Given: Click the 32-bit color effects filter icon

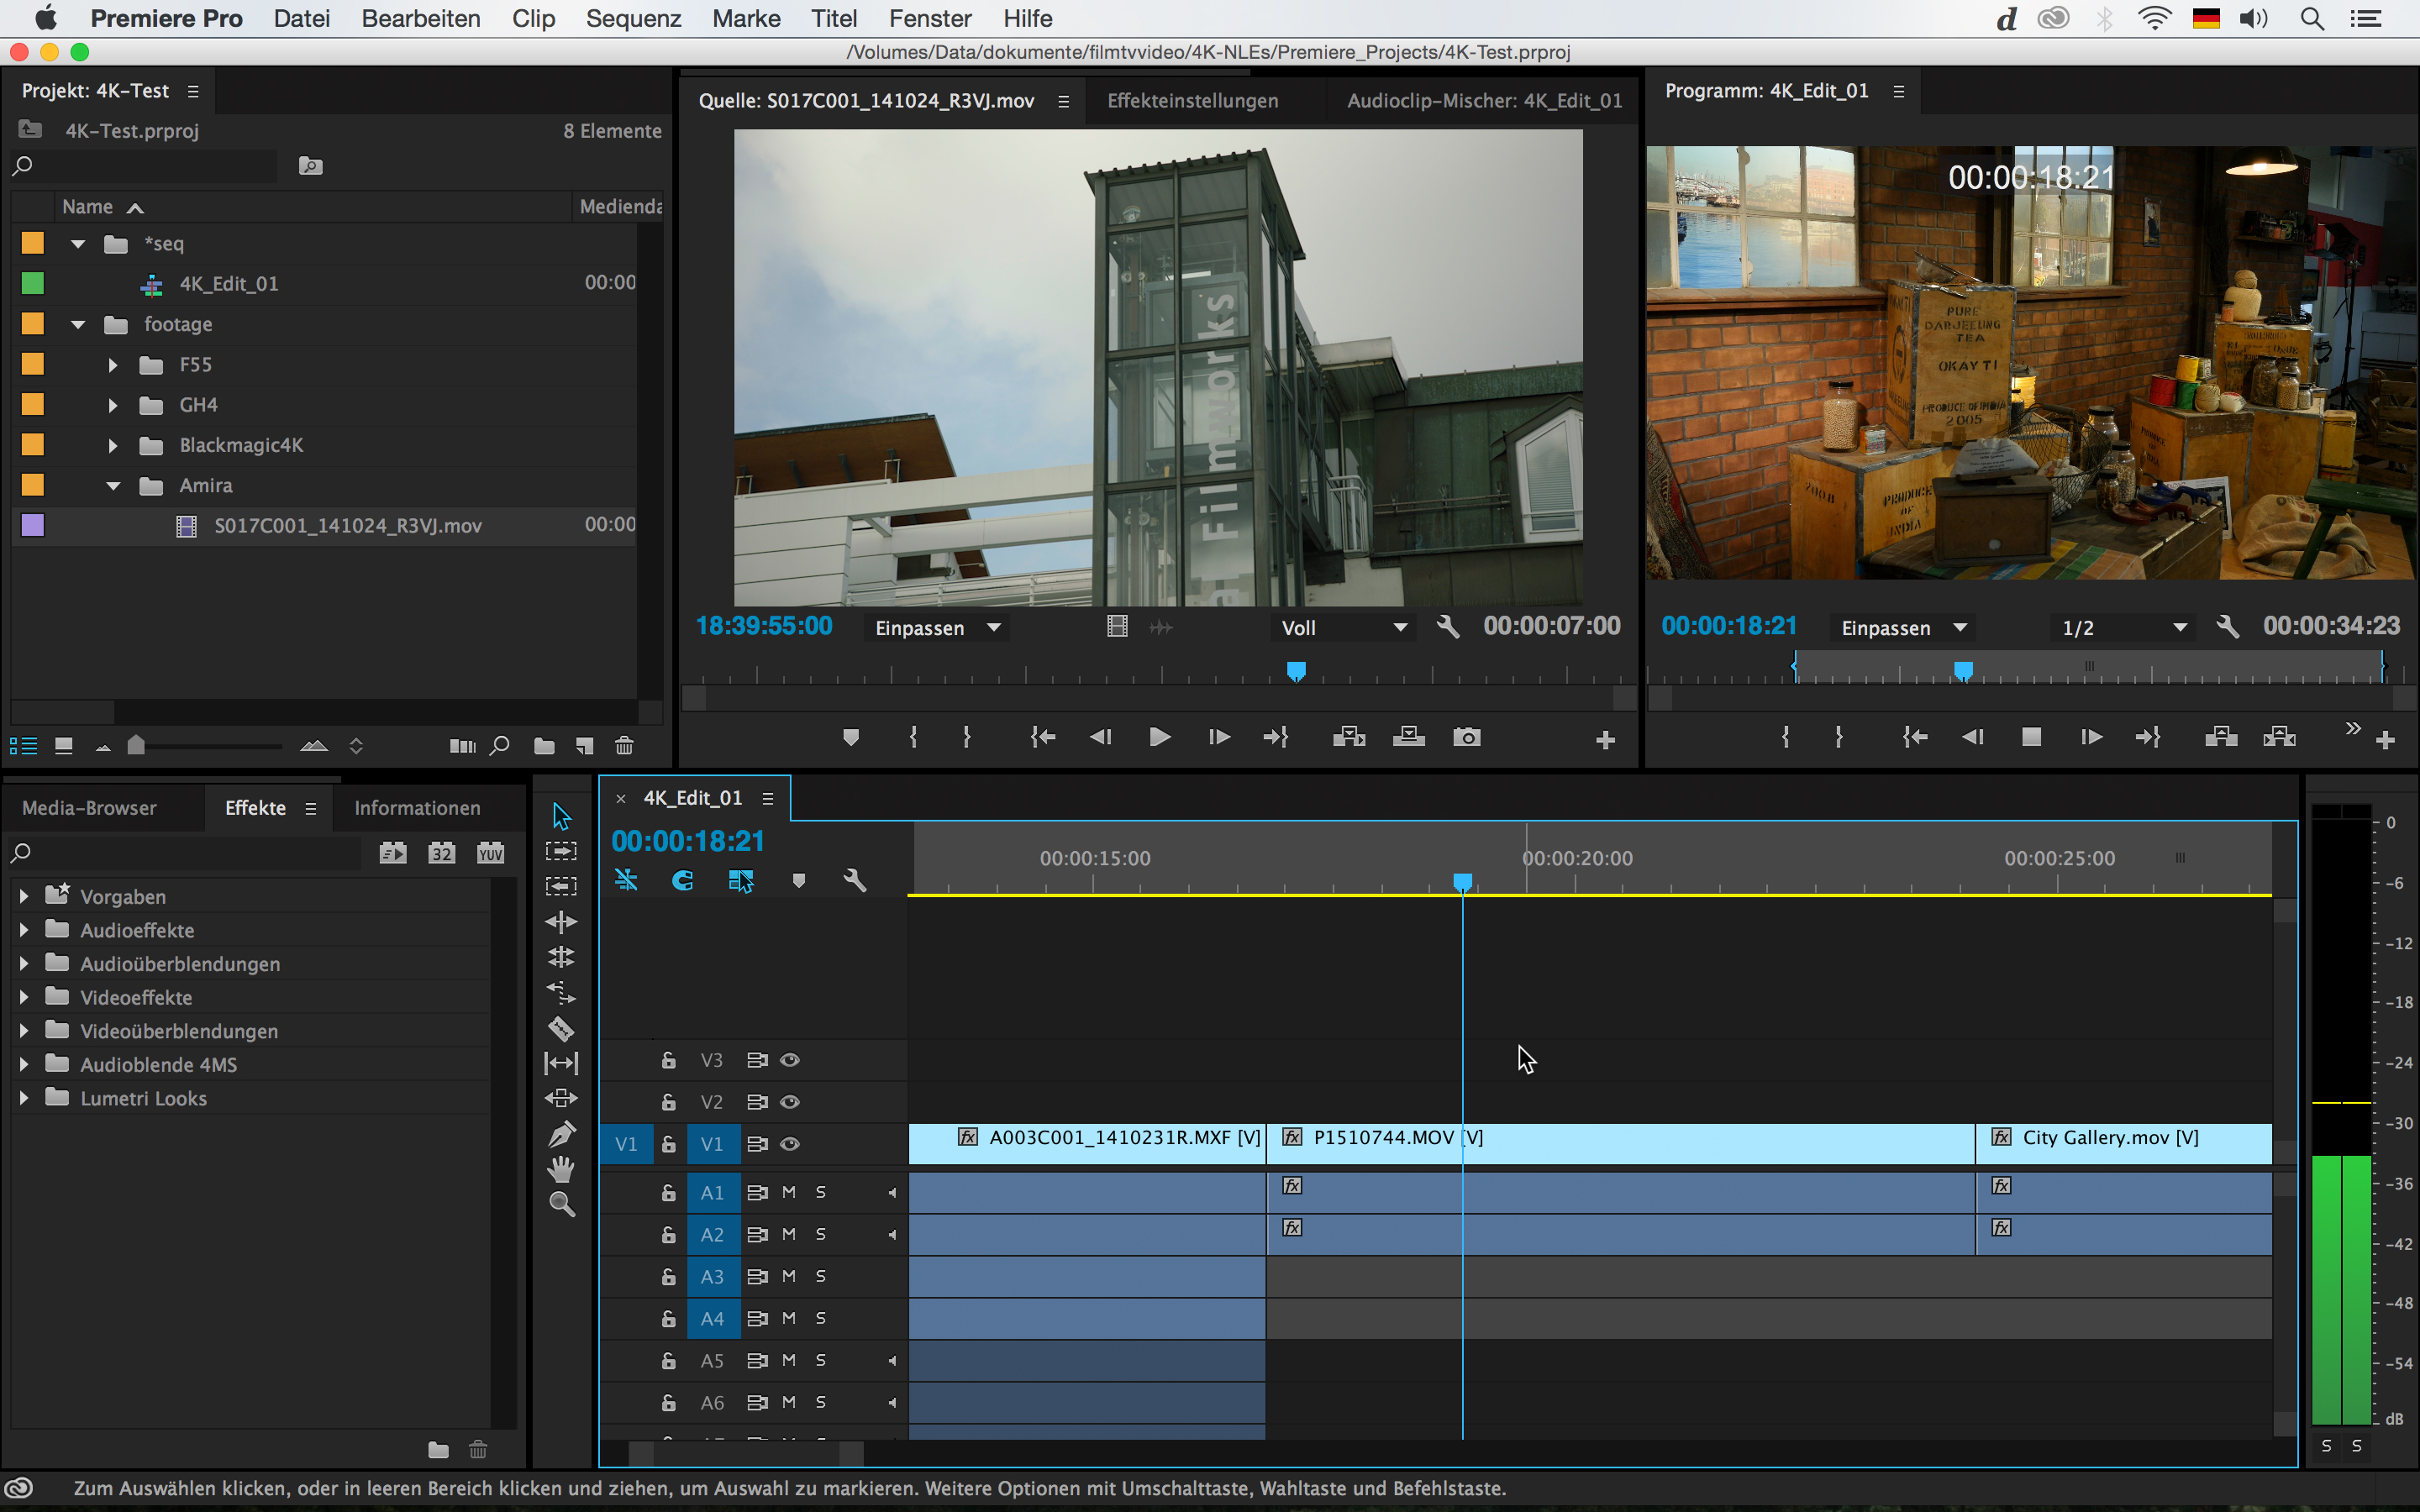Looking at the screenshot, I should click(441, 853).
